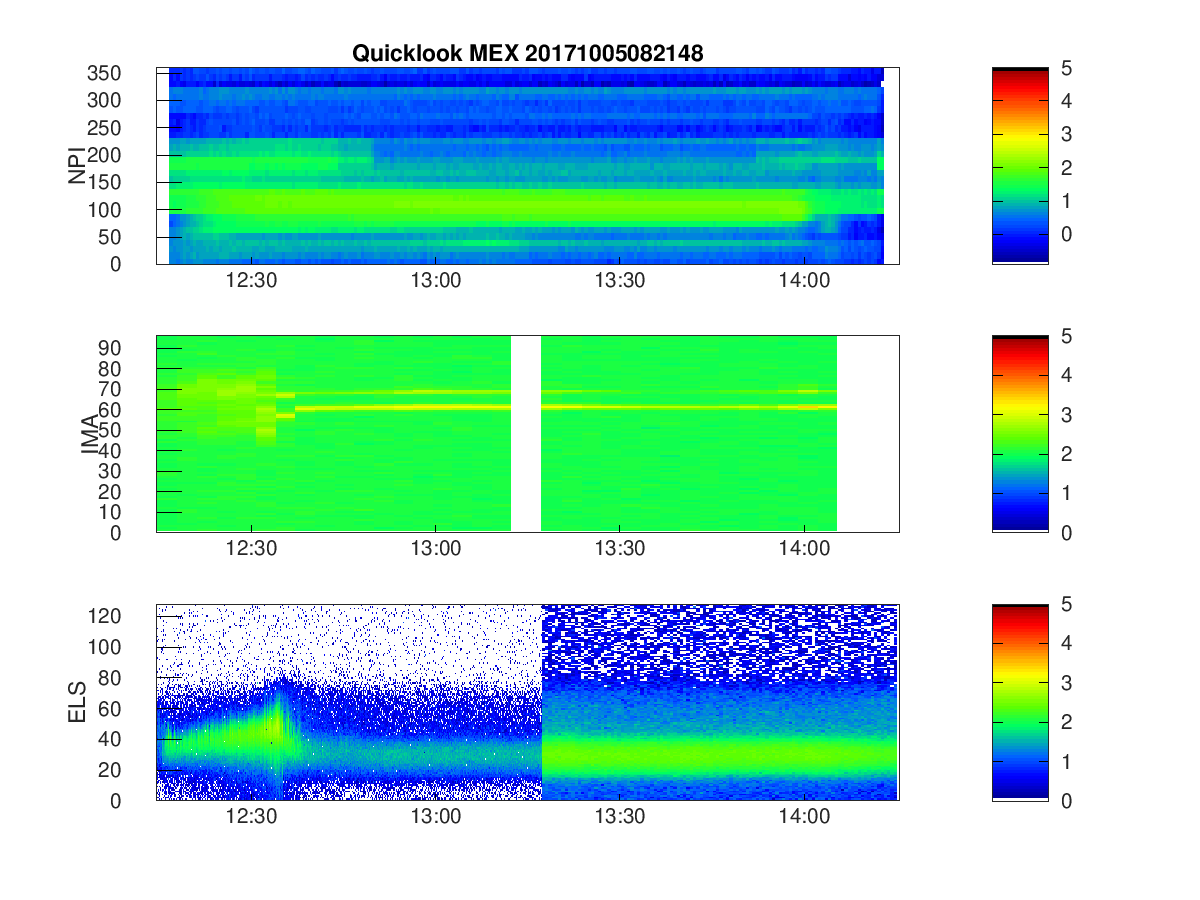This screenshot has width=1200, height=900.
Task: Click the 13:30 tick under the IMA panel
Action: point(620,550)
